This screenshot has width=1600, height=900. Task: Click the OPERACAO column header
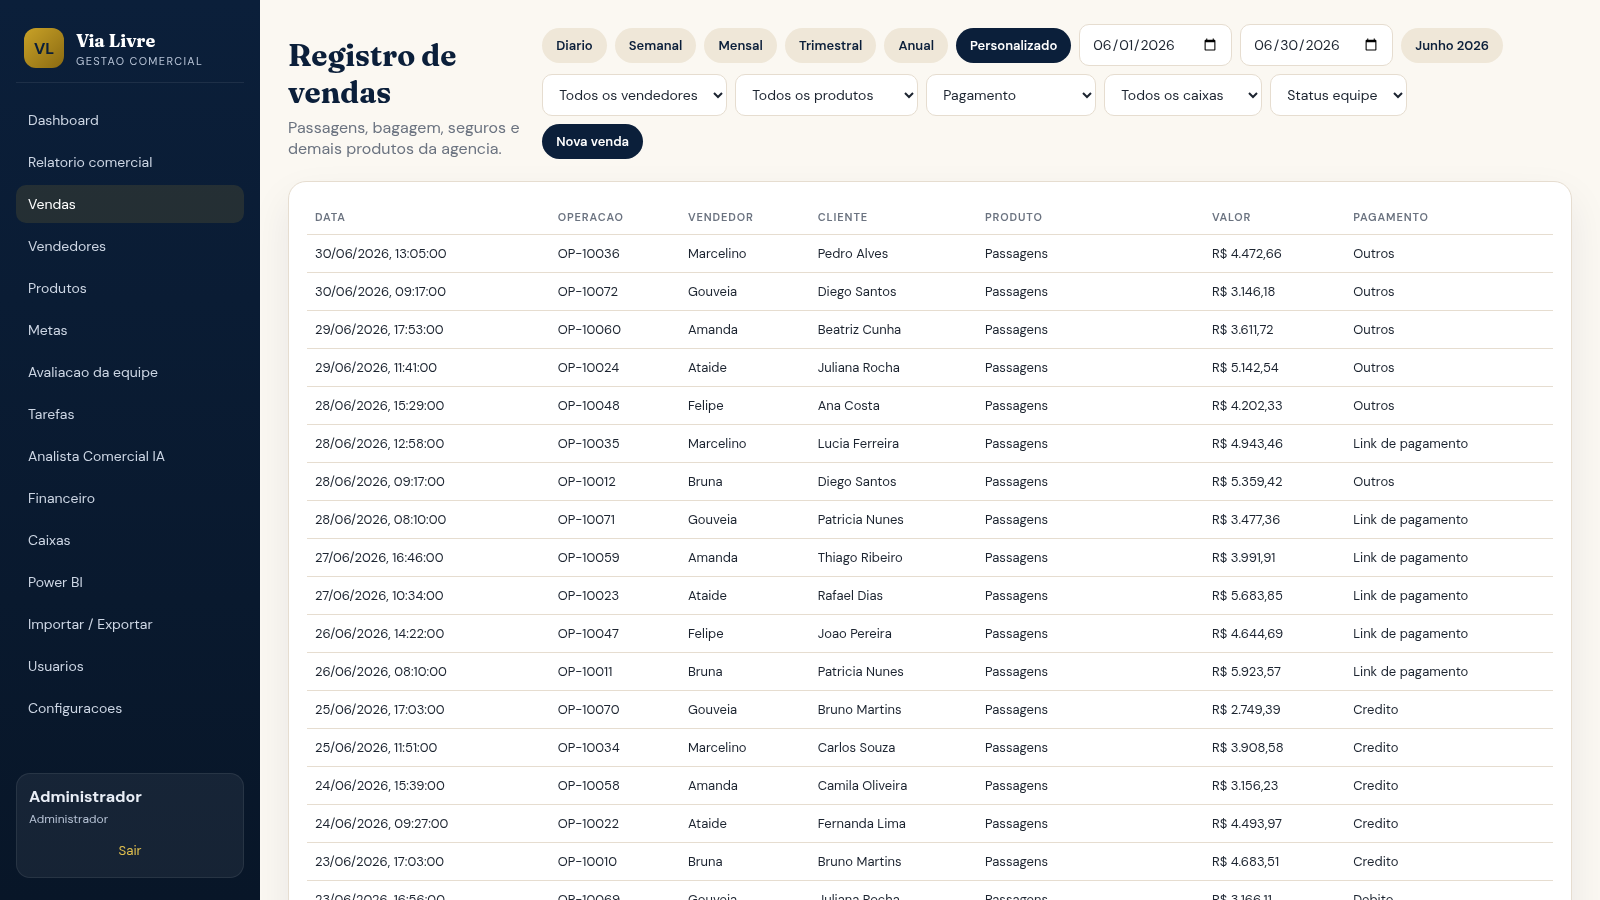(590, 217)
